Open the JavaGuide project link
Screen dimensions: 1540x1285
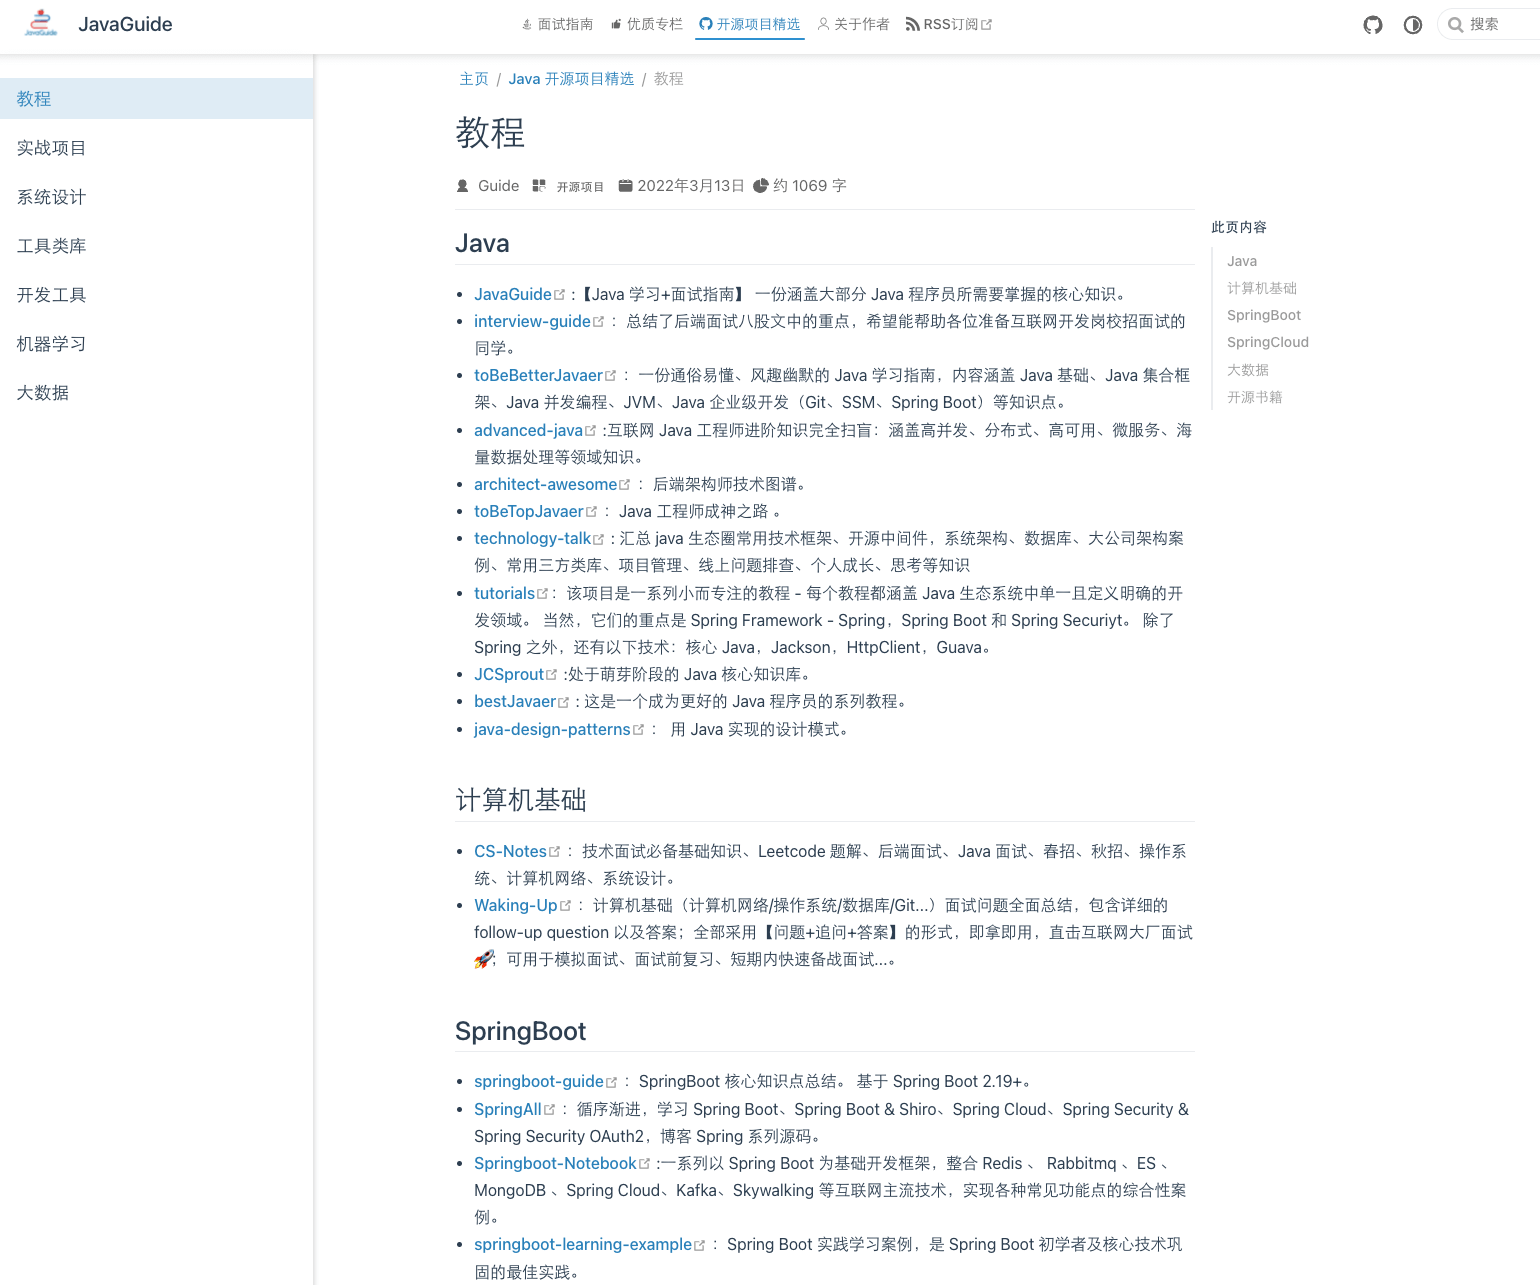coord(513,294)
